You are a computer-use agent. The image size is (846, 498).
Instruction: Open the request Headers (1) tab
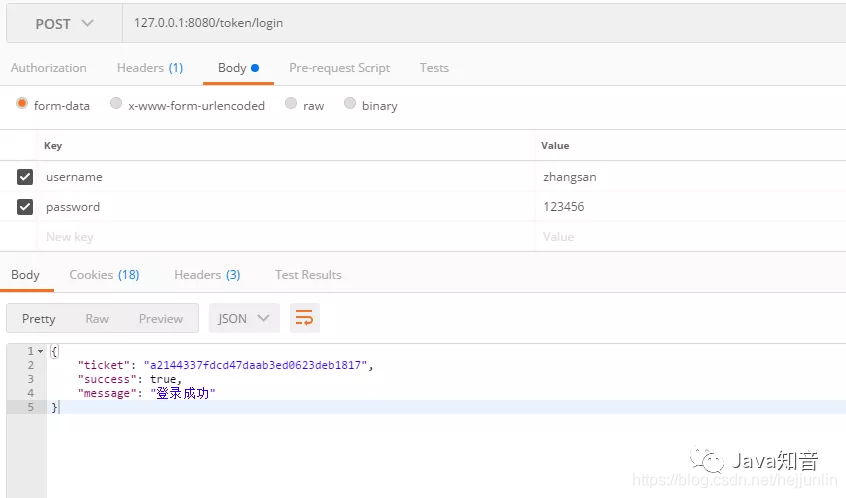coord(150,68)
